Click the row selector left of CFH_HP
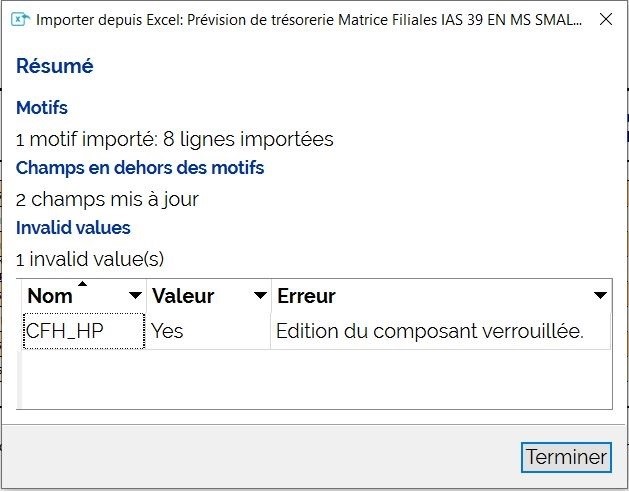Viewport: 629px width, 492px height. coord(19,331)
